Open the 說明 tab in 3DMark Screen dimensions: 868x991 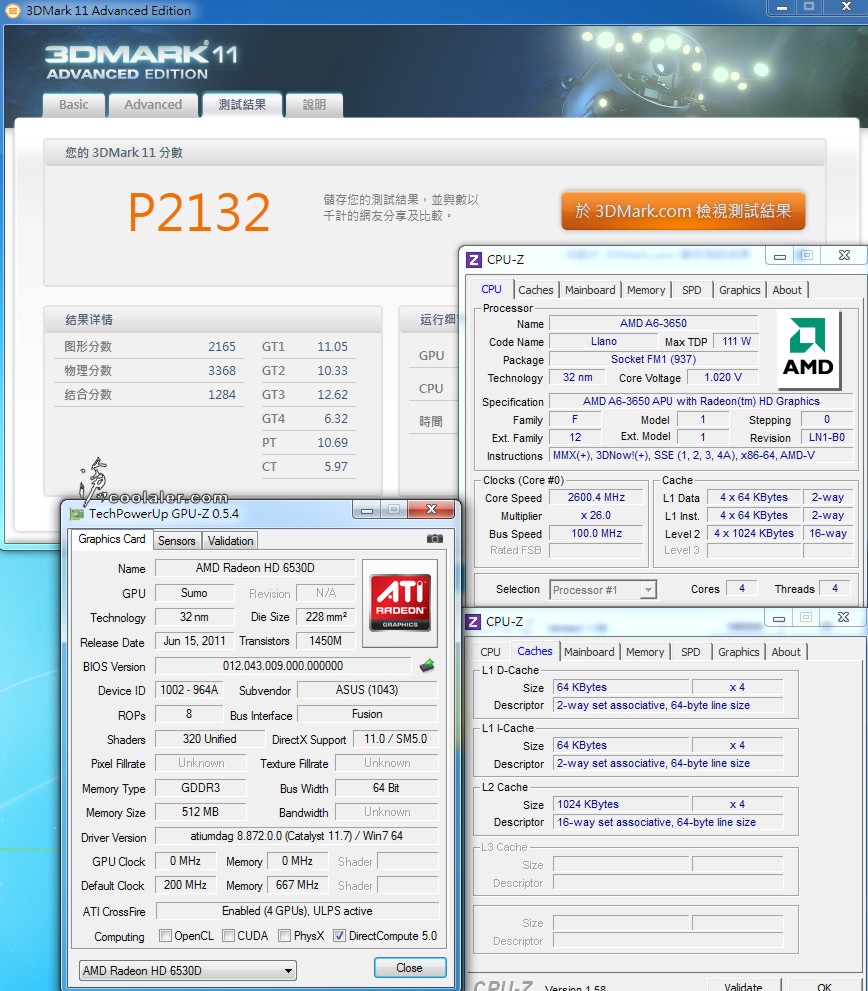coord(314,105)
